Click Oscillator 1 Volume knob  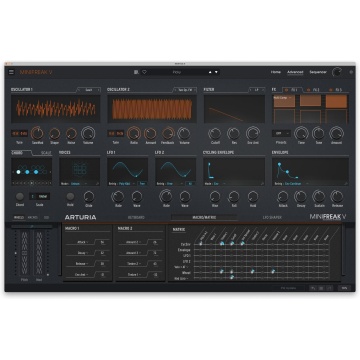tap(88, 133)
